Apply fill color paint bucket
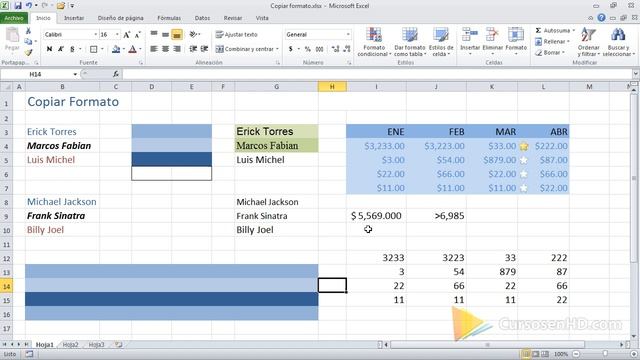Screen dimensions: 640x360 click(116, 49)
